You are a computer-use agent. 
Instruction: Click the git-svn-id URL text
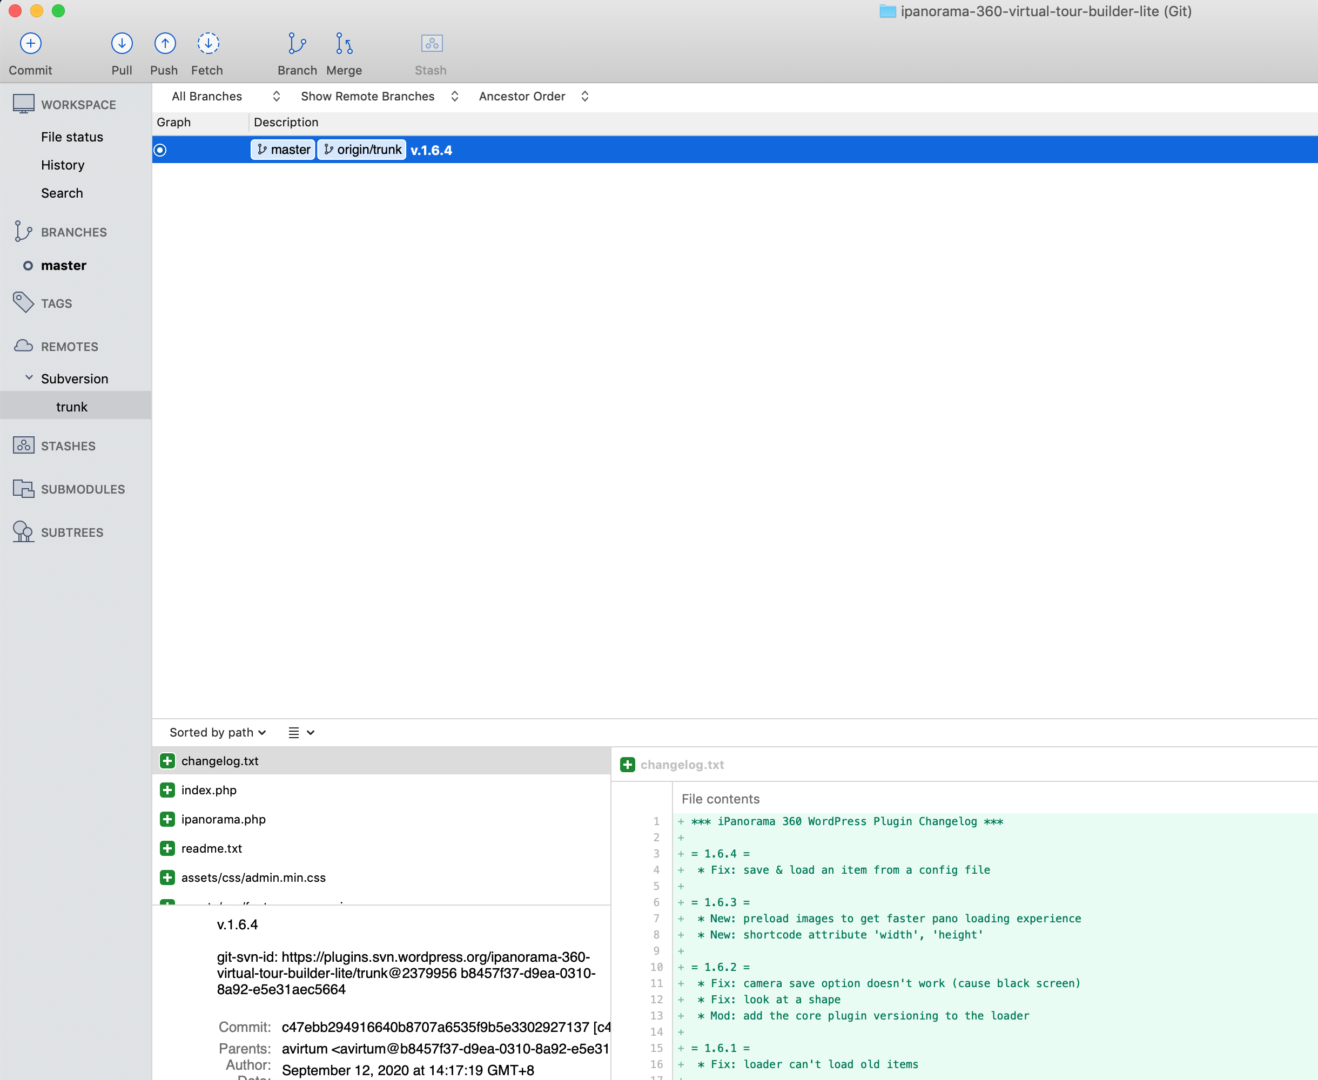pos(406,973)
